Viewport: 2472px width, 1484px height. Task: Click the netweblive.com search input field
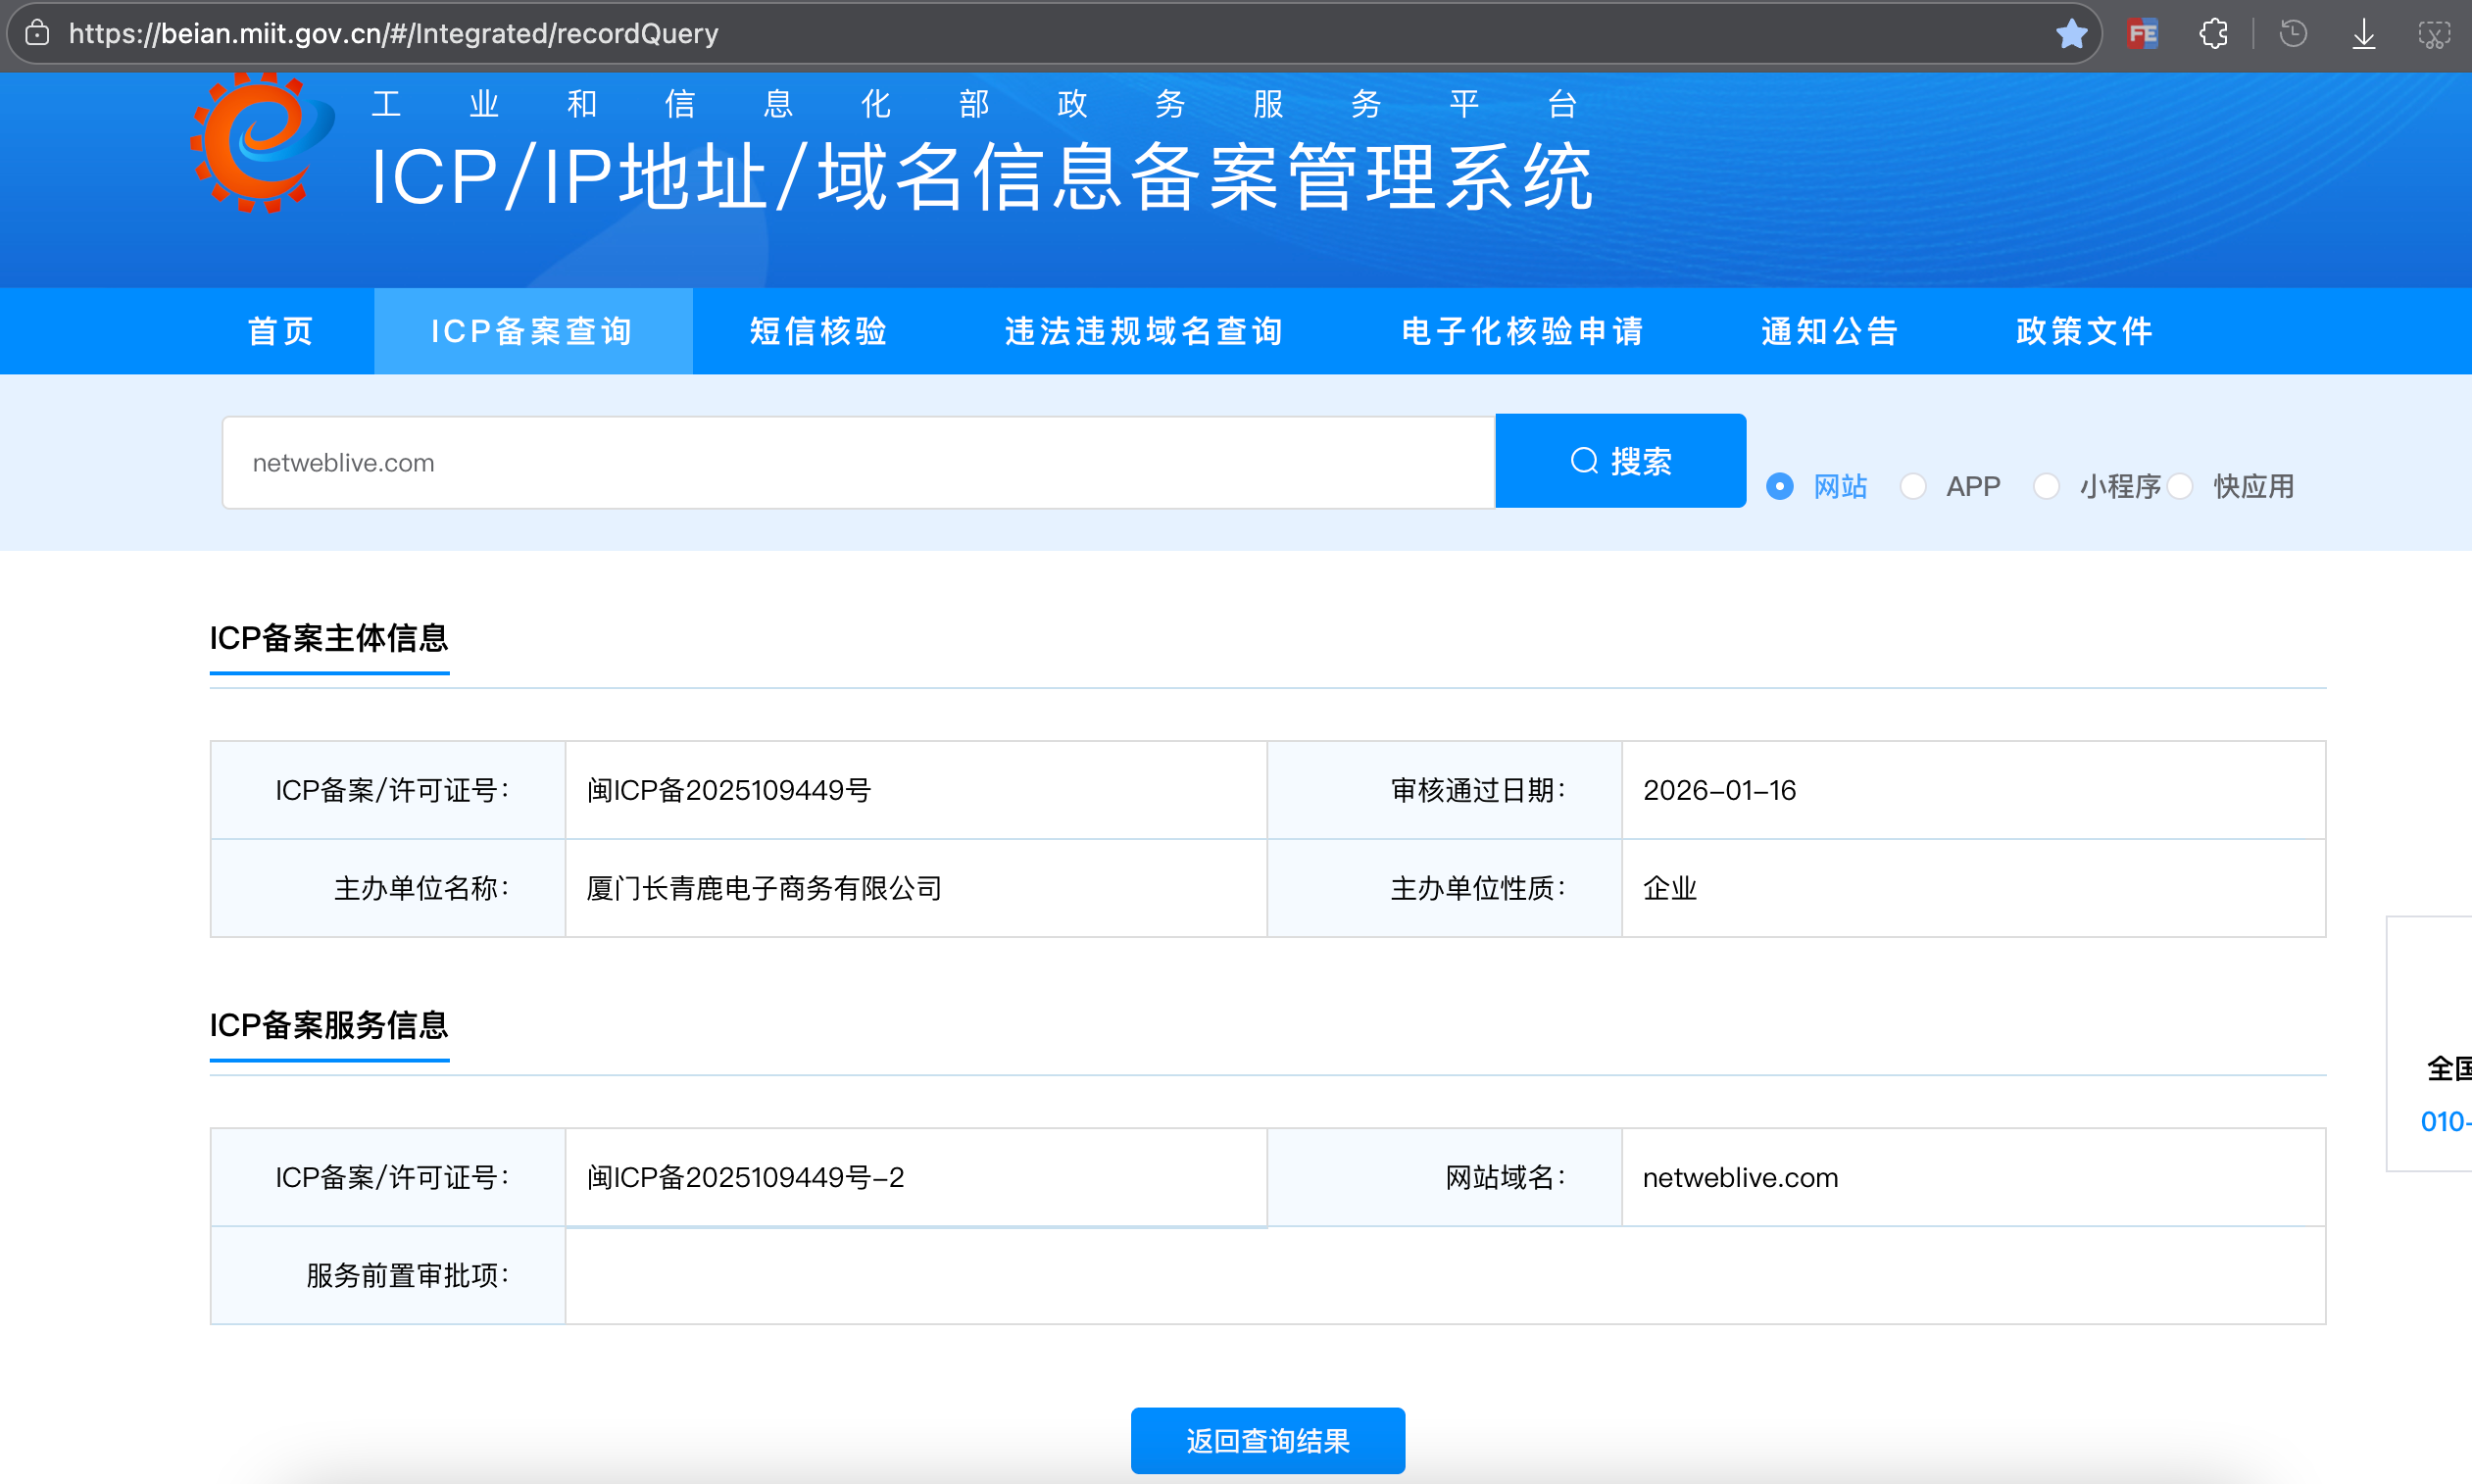tap(858, 463)
